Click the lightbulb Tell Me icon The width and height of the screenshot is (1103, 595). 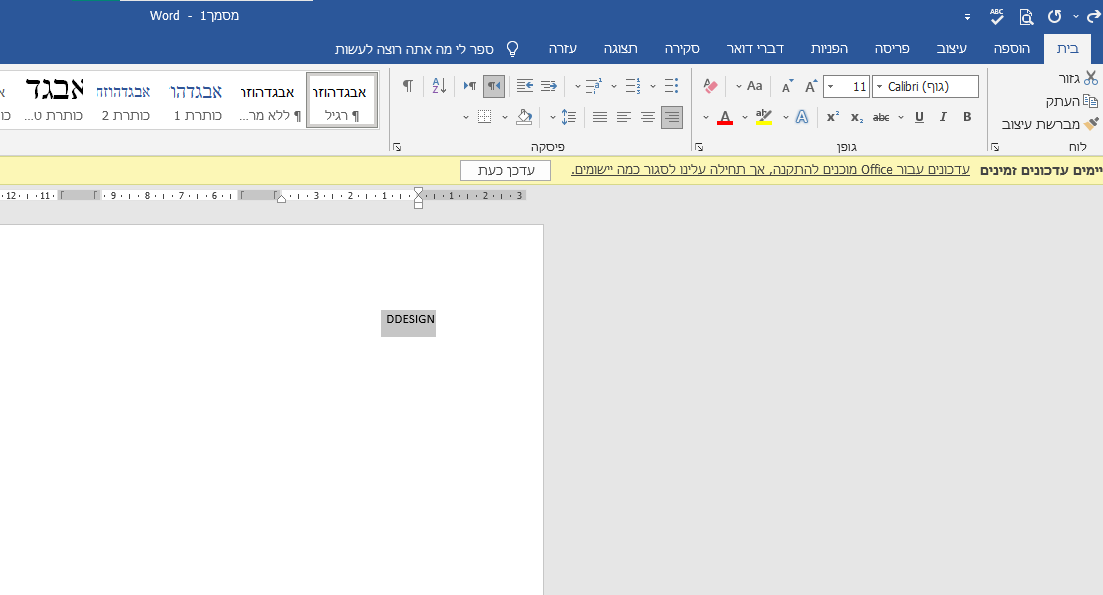(x=513, y=49)
